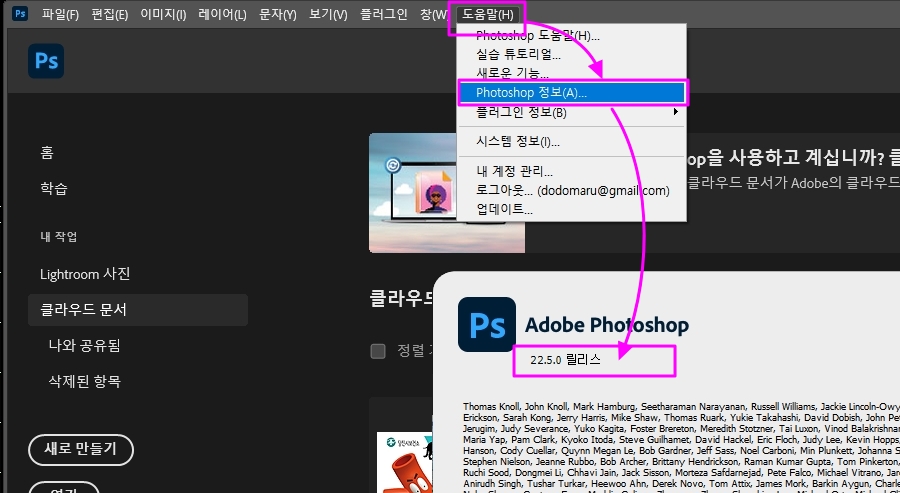Click the 22.5.0 릴리스 version text

(565, 360)
